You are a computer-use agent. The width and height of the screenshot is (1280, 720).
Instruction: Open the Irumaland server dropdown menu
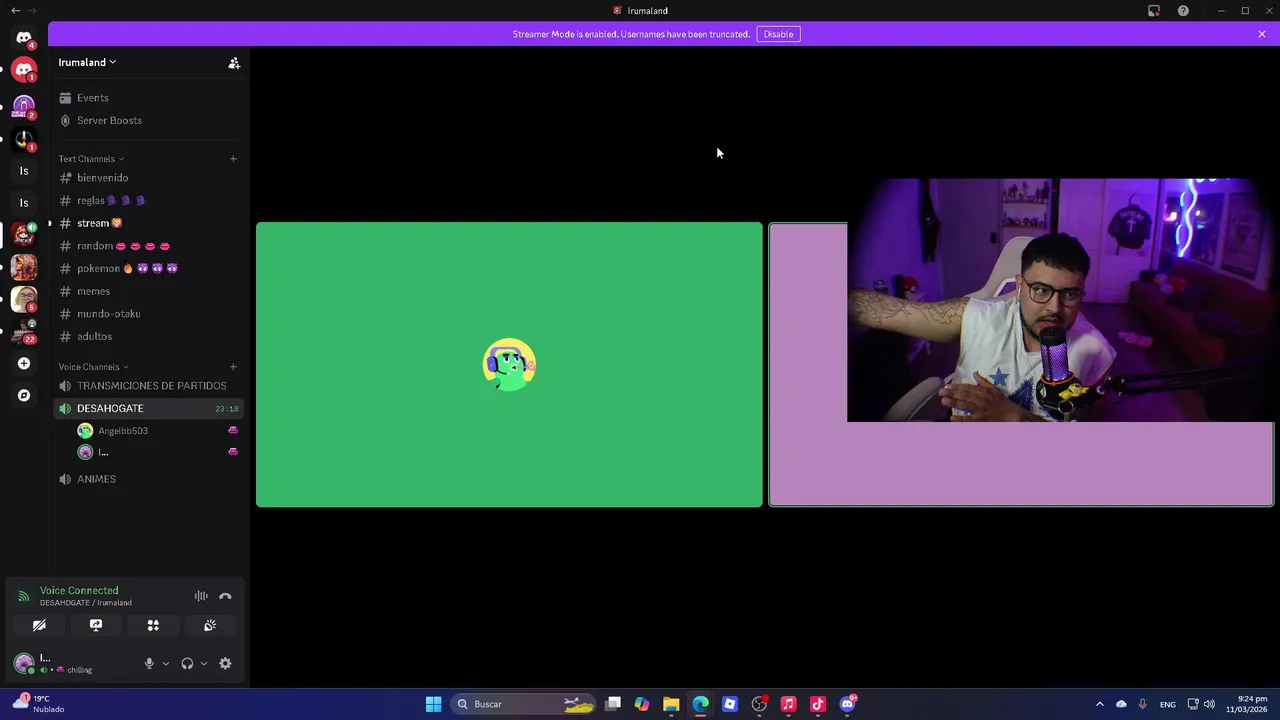tap(87, 62)
